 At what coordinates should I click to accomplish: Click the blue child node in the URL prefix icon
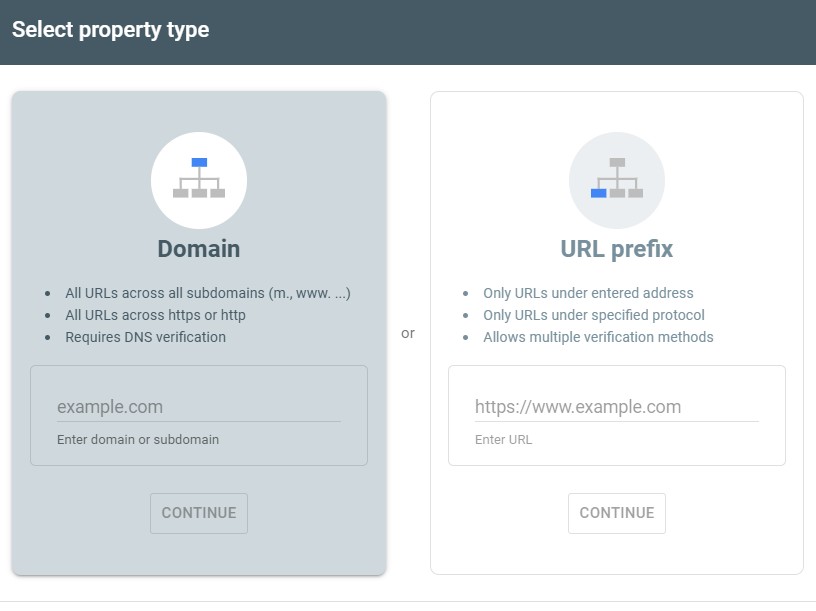600,192
